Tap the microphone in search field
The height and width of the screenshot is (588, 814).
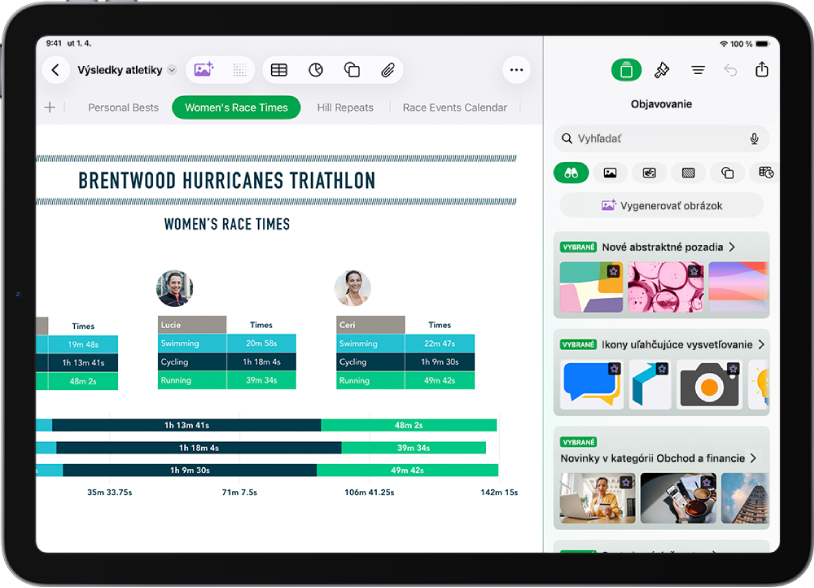click(x=754, y=139)
